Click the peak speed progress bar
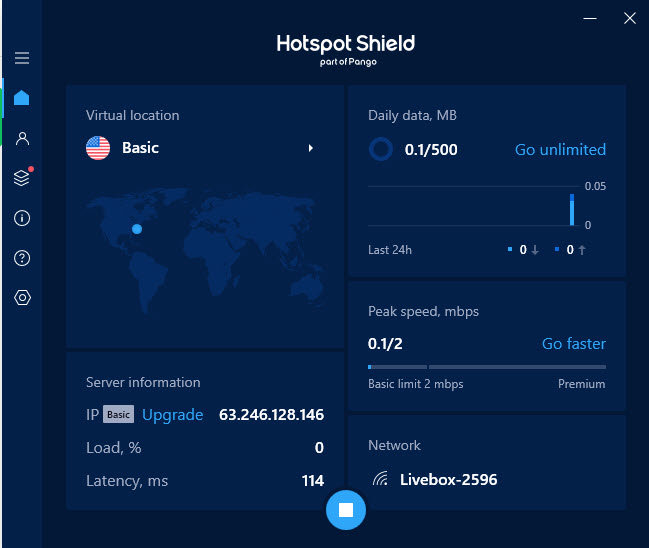649x548 pixels. pyautogui.click(x=487, y=367)
